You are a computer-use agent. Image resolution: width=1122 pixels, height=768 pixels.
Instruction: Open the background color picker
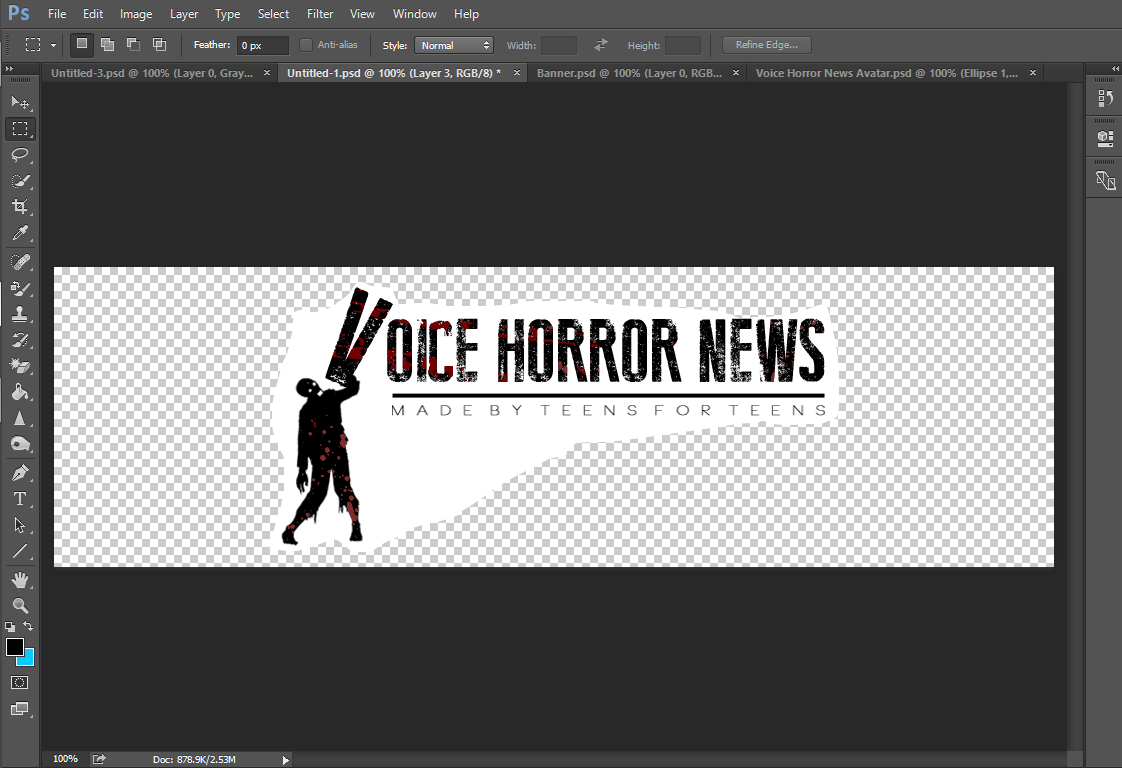click(28, 659)
